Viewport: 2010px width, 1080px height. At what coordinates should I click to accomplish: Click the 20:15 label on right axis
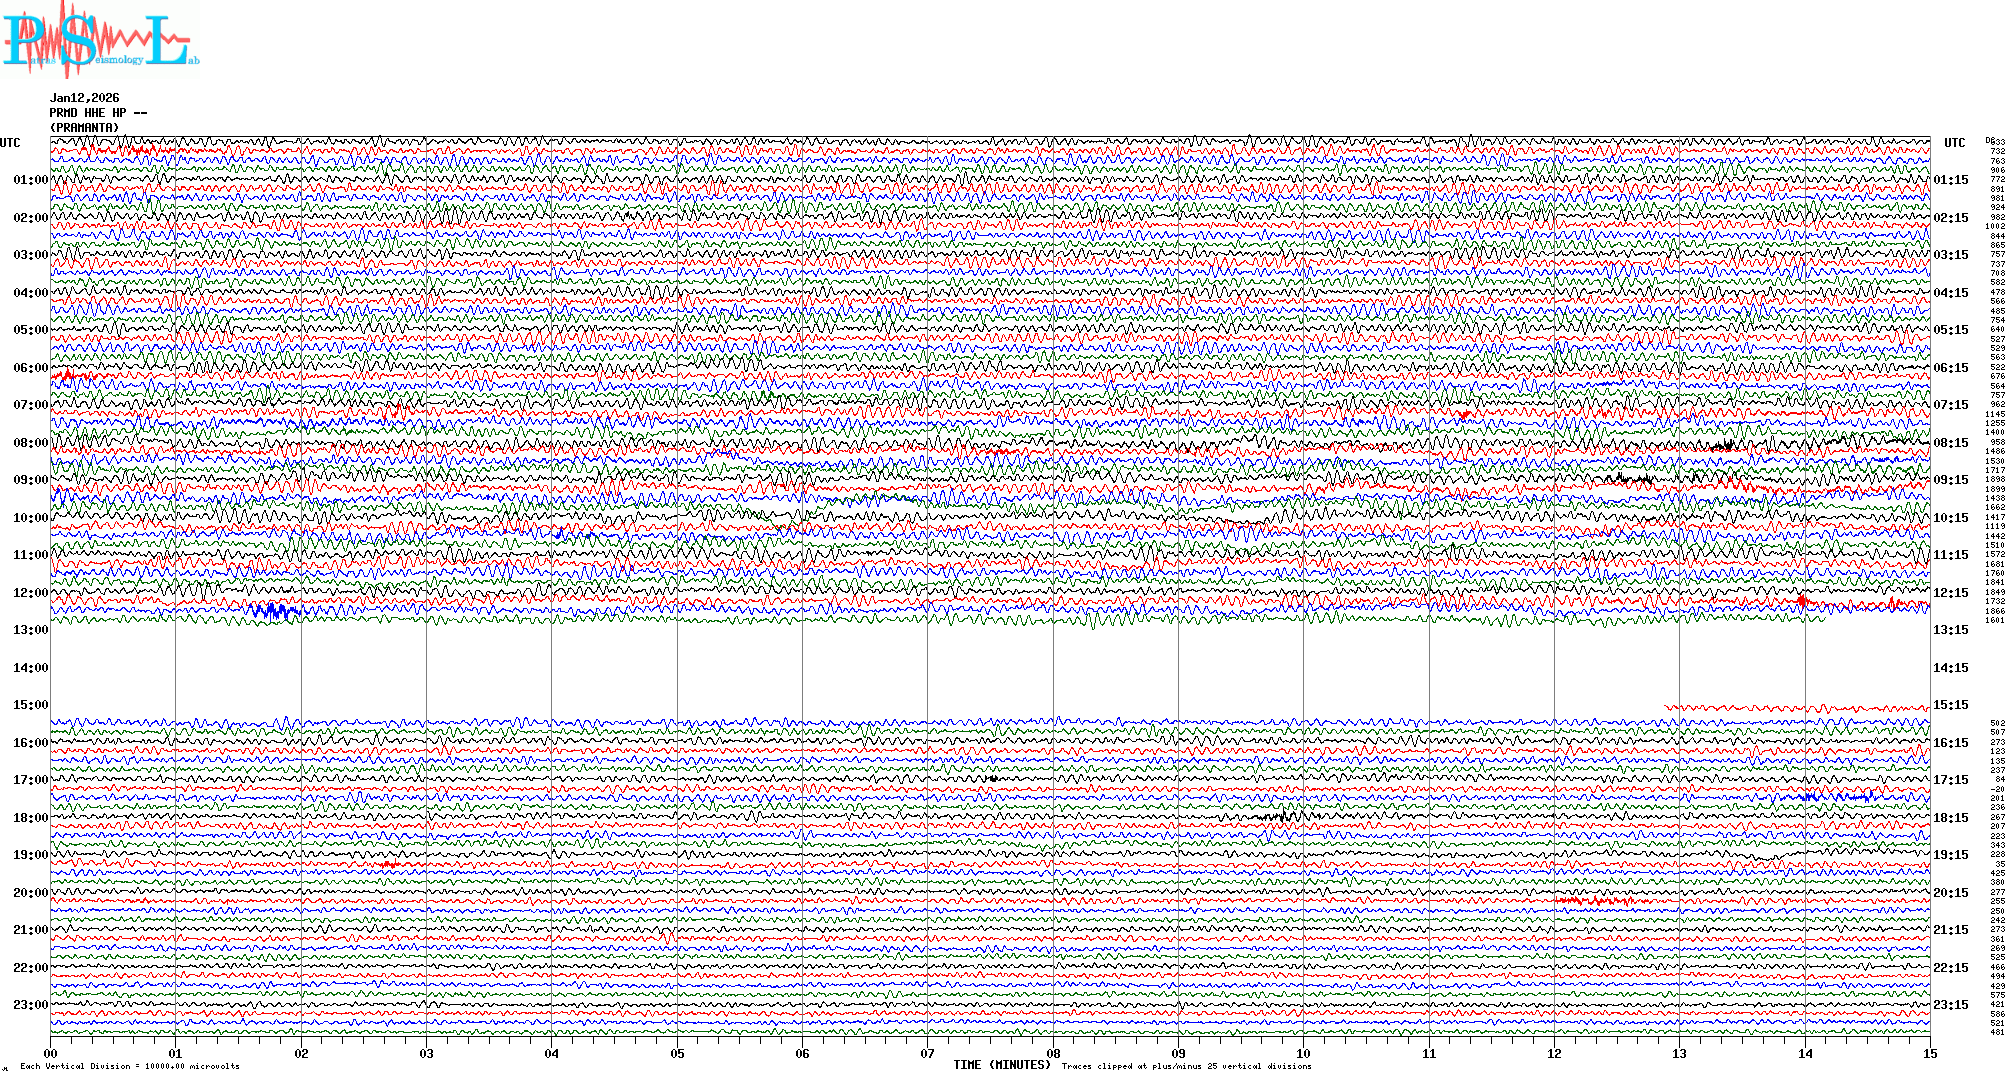pyautogui.click(x=1950, y=893)
